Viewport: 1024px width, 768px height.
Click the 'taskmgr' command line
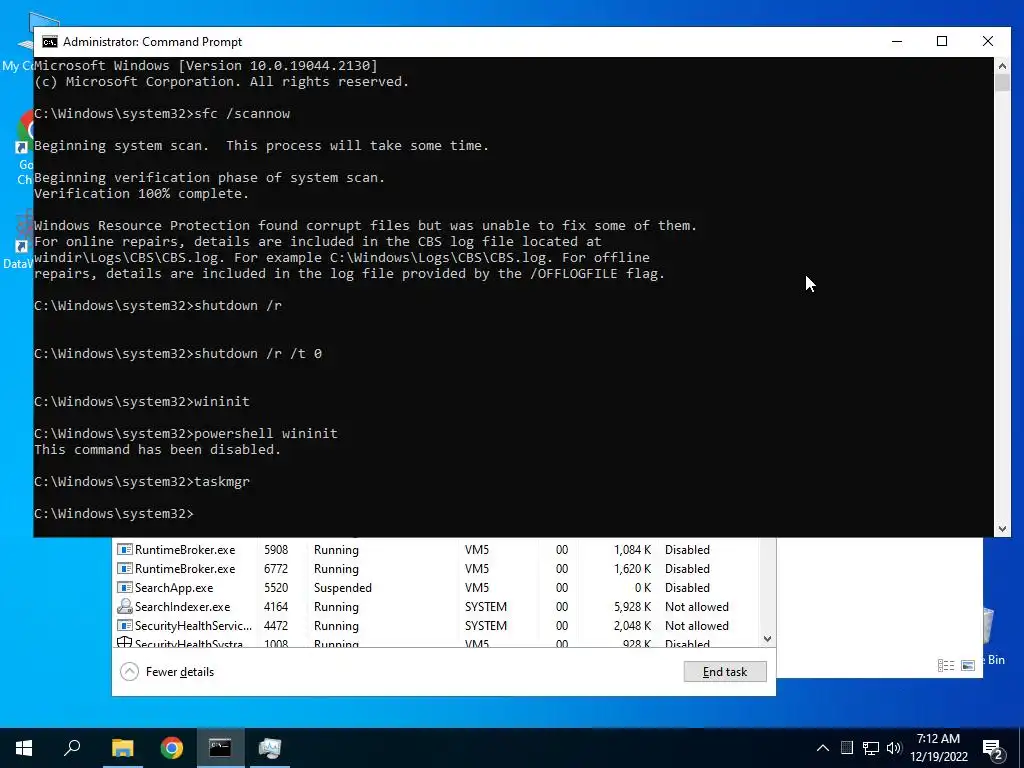tap(142, 481)
